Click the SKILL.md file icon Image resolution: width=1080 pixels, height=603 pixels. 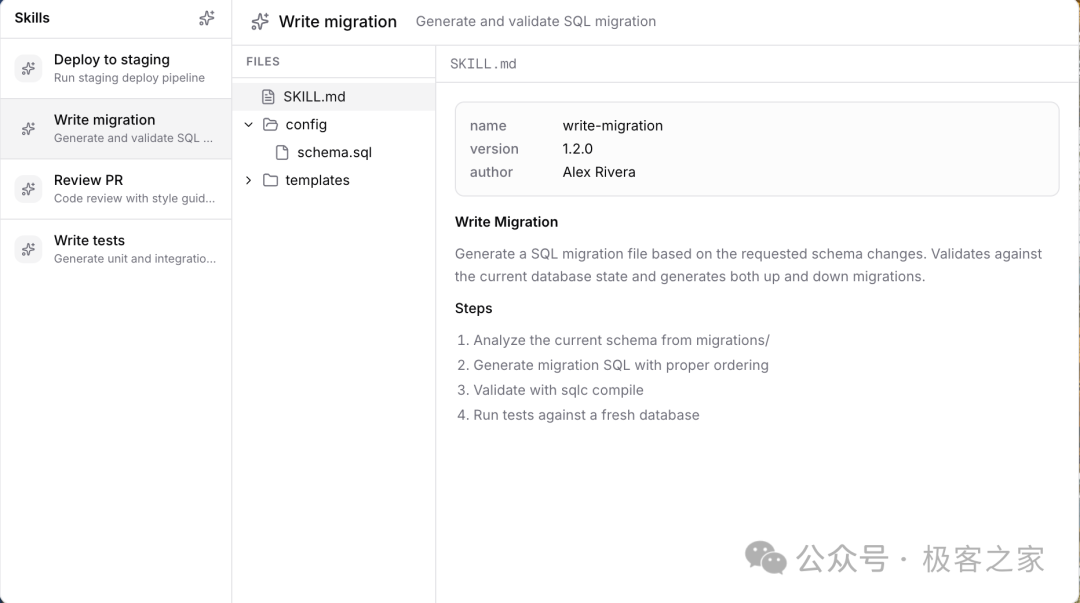(x=268, y=97)
